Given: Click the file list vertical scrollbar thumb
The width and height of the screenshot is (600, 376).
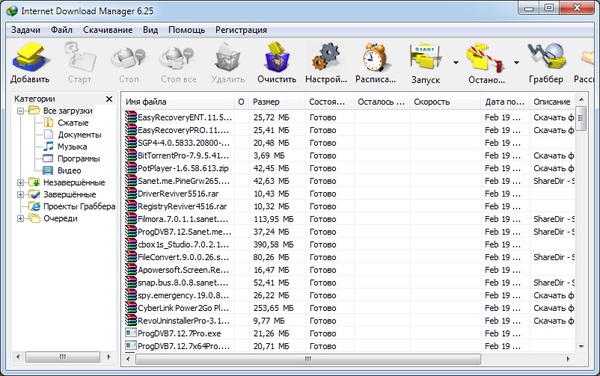Looking at the screenshot, I should [x=582, y=118].
